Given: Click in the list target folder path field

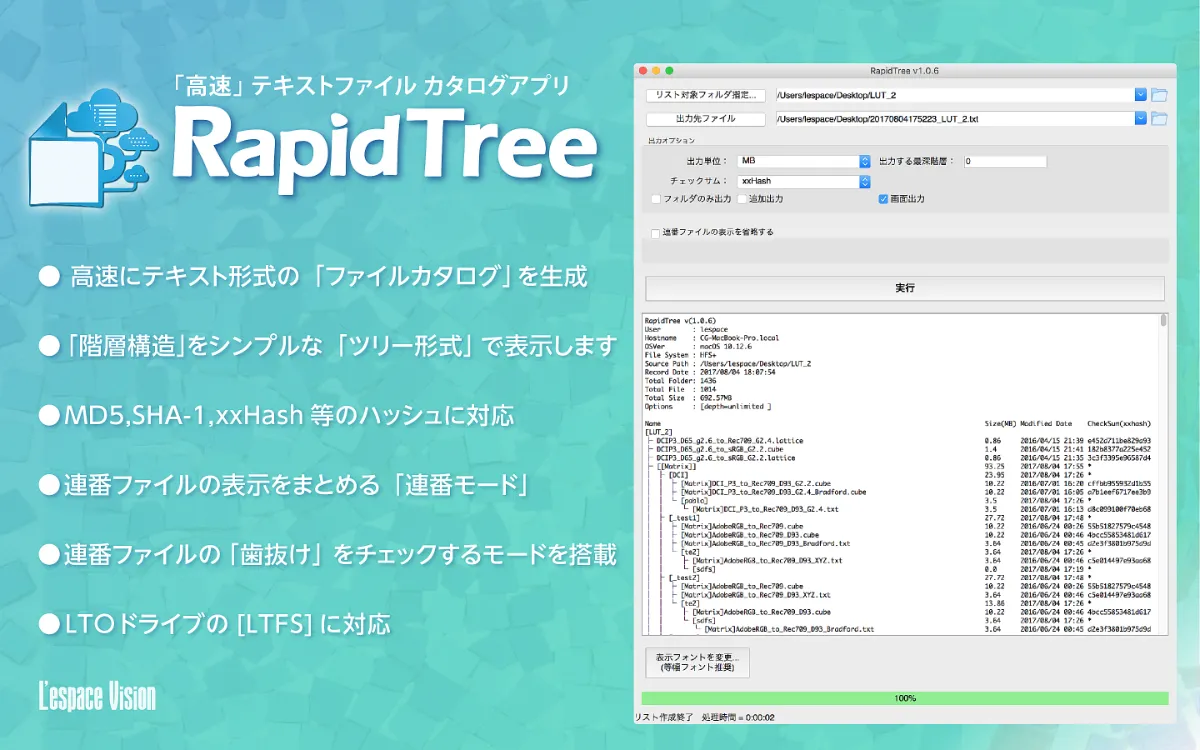Looking at the screenshot, I should click(954, 95).
